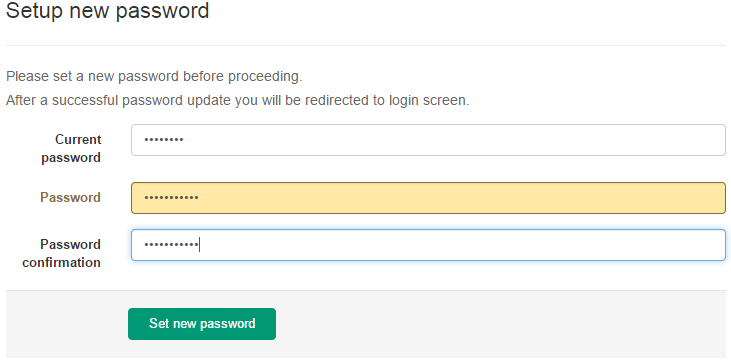
Task: Select the yellow highlighted Password field
Action: (x=428, y=198)
